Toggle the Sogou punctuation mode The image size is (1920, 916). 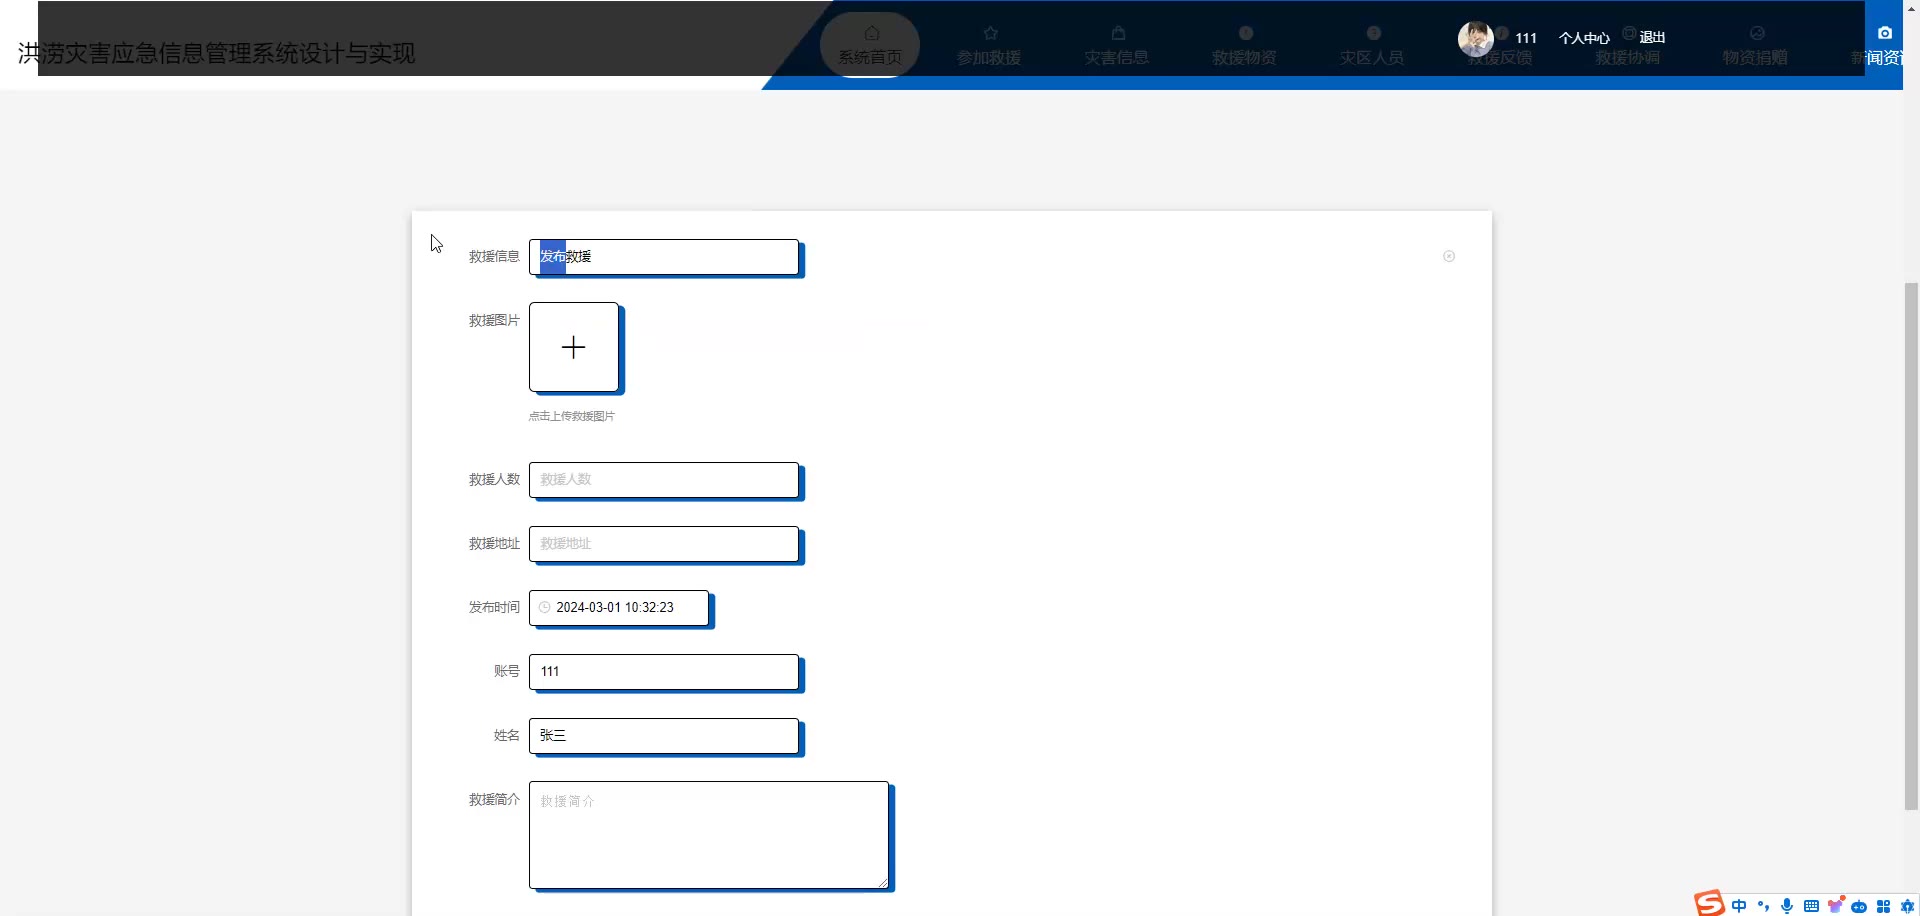pyautogui.click(x=1763, y=906)
